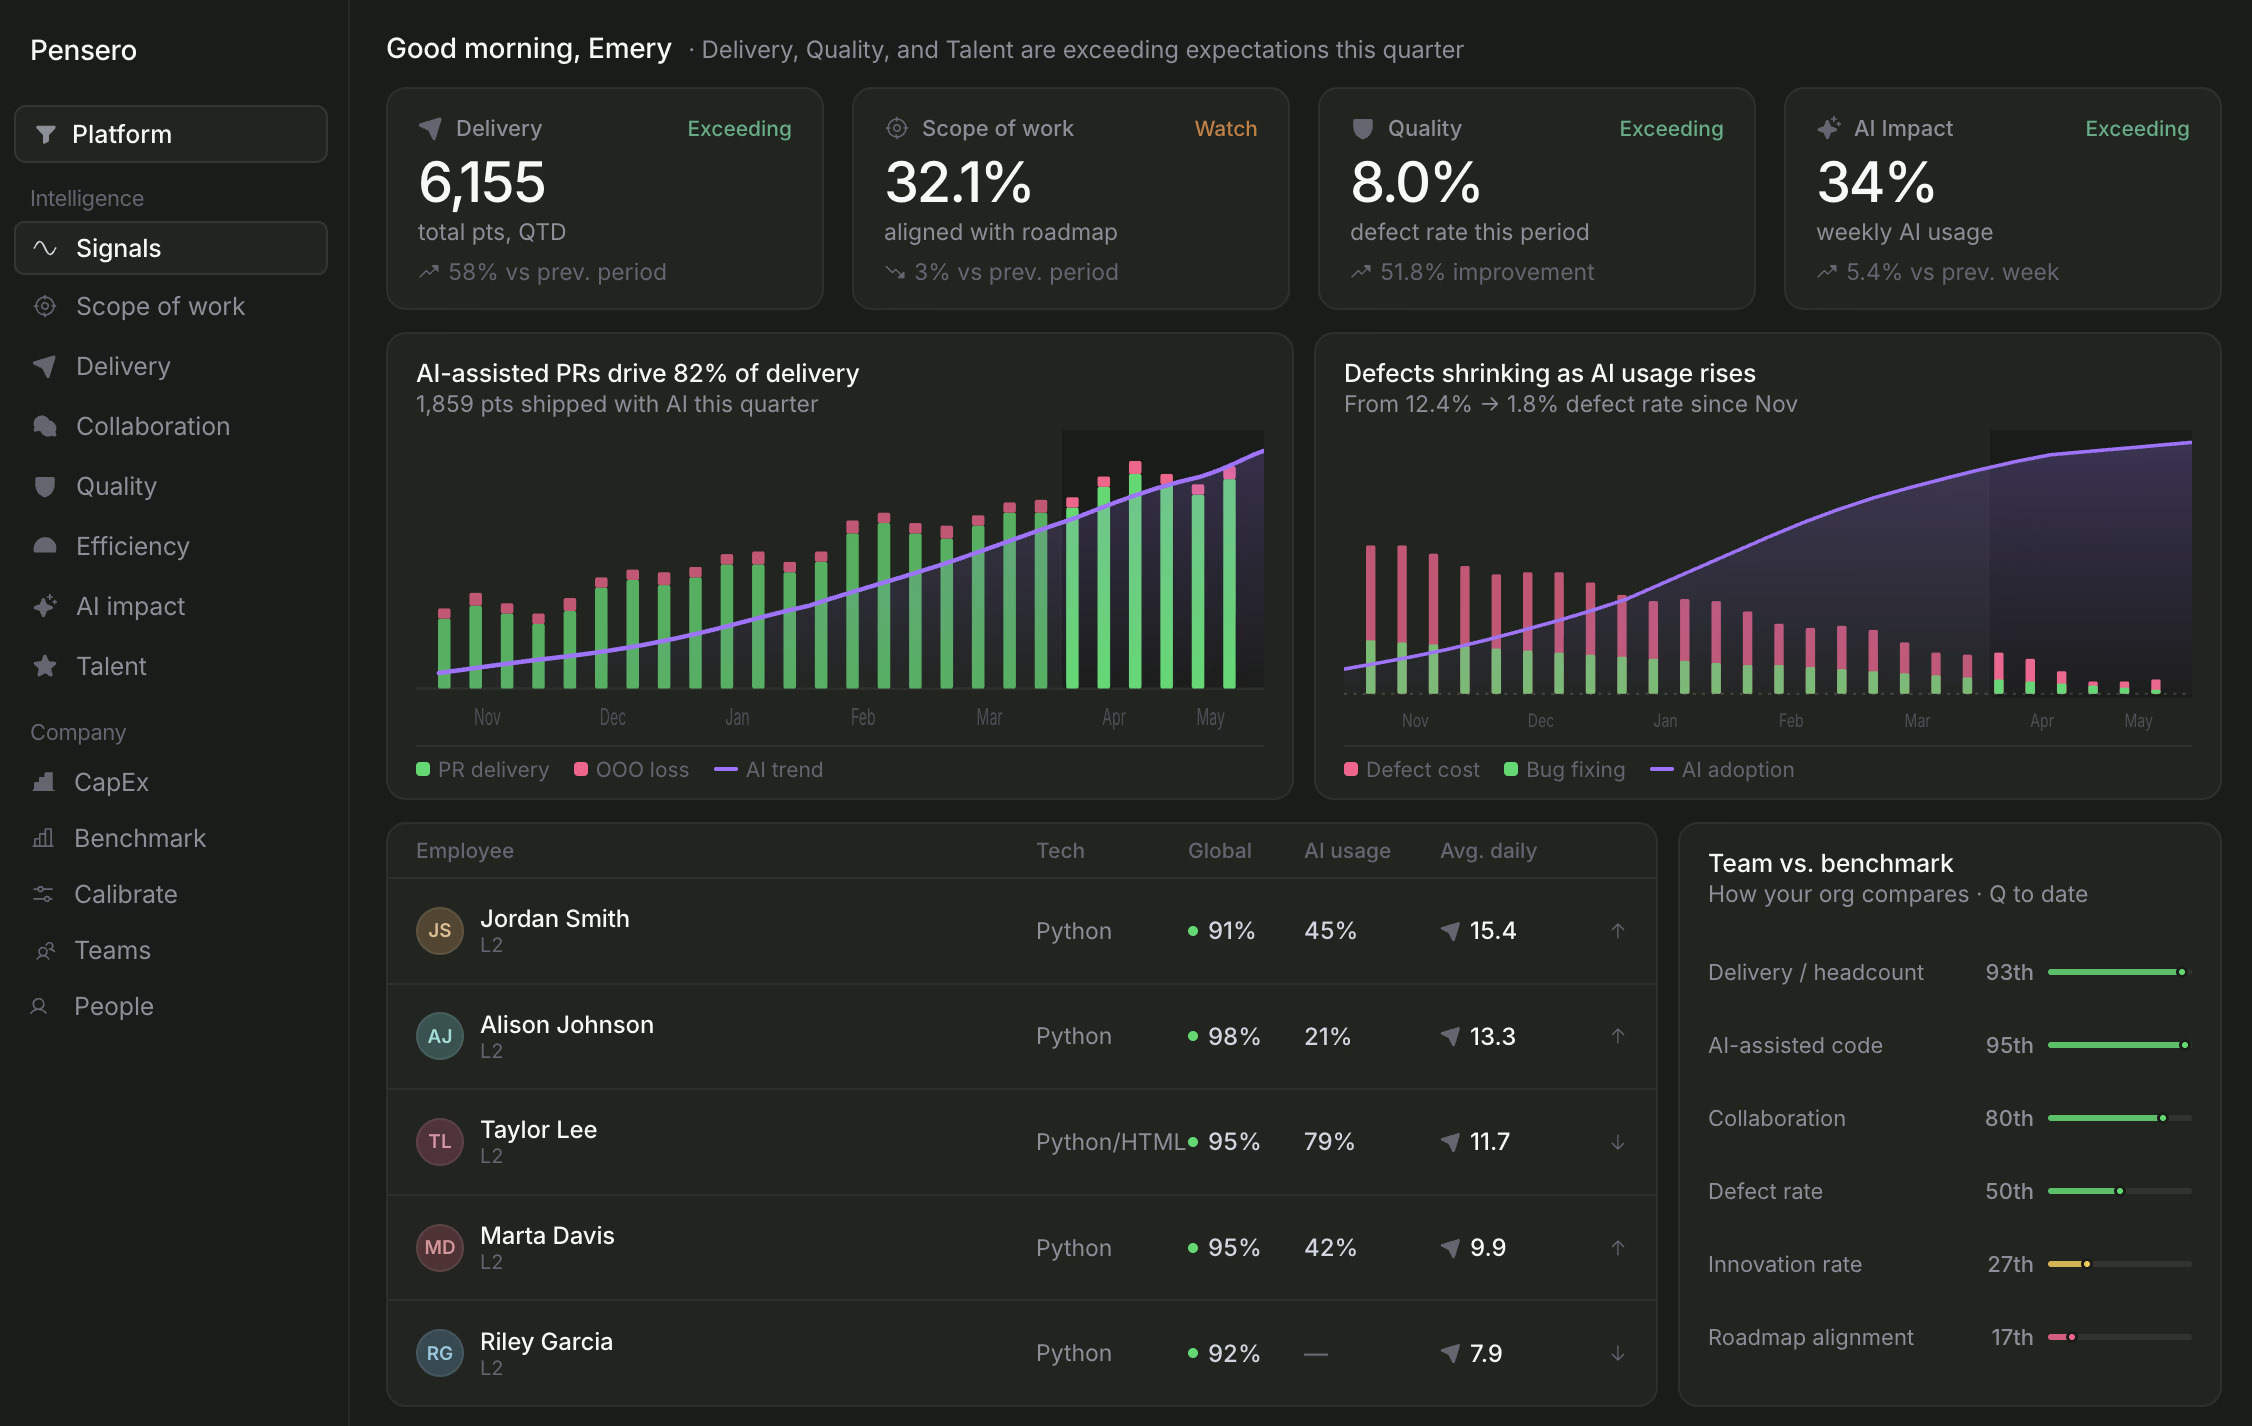Click the CapEx chart icon
The image size is (2252, 1426).
coord(43,782)
